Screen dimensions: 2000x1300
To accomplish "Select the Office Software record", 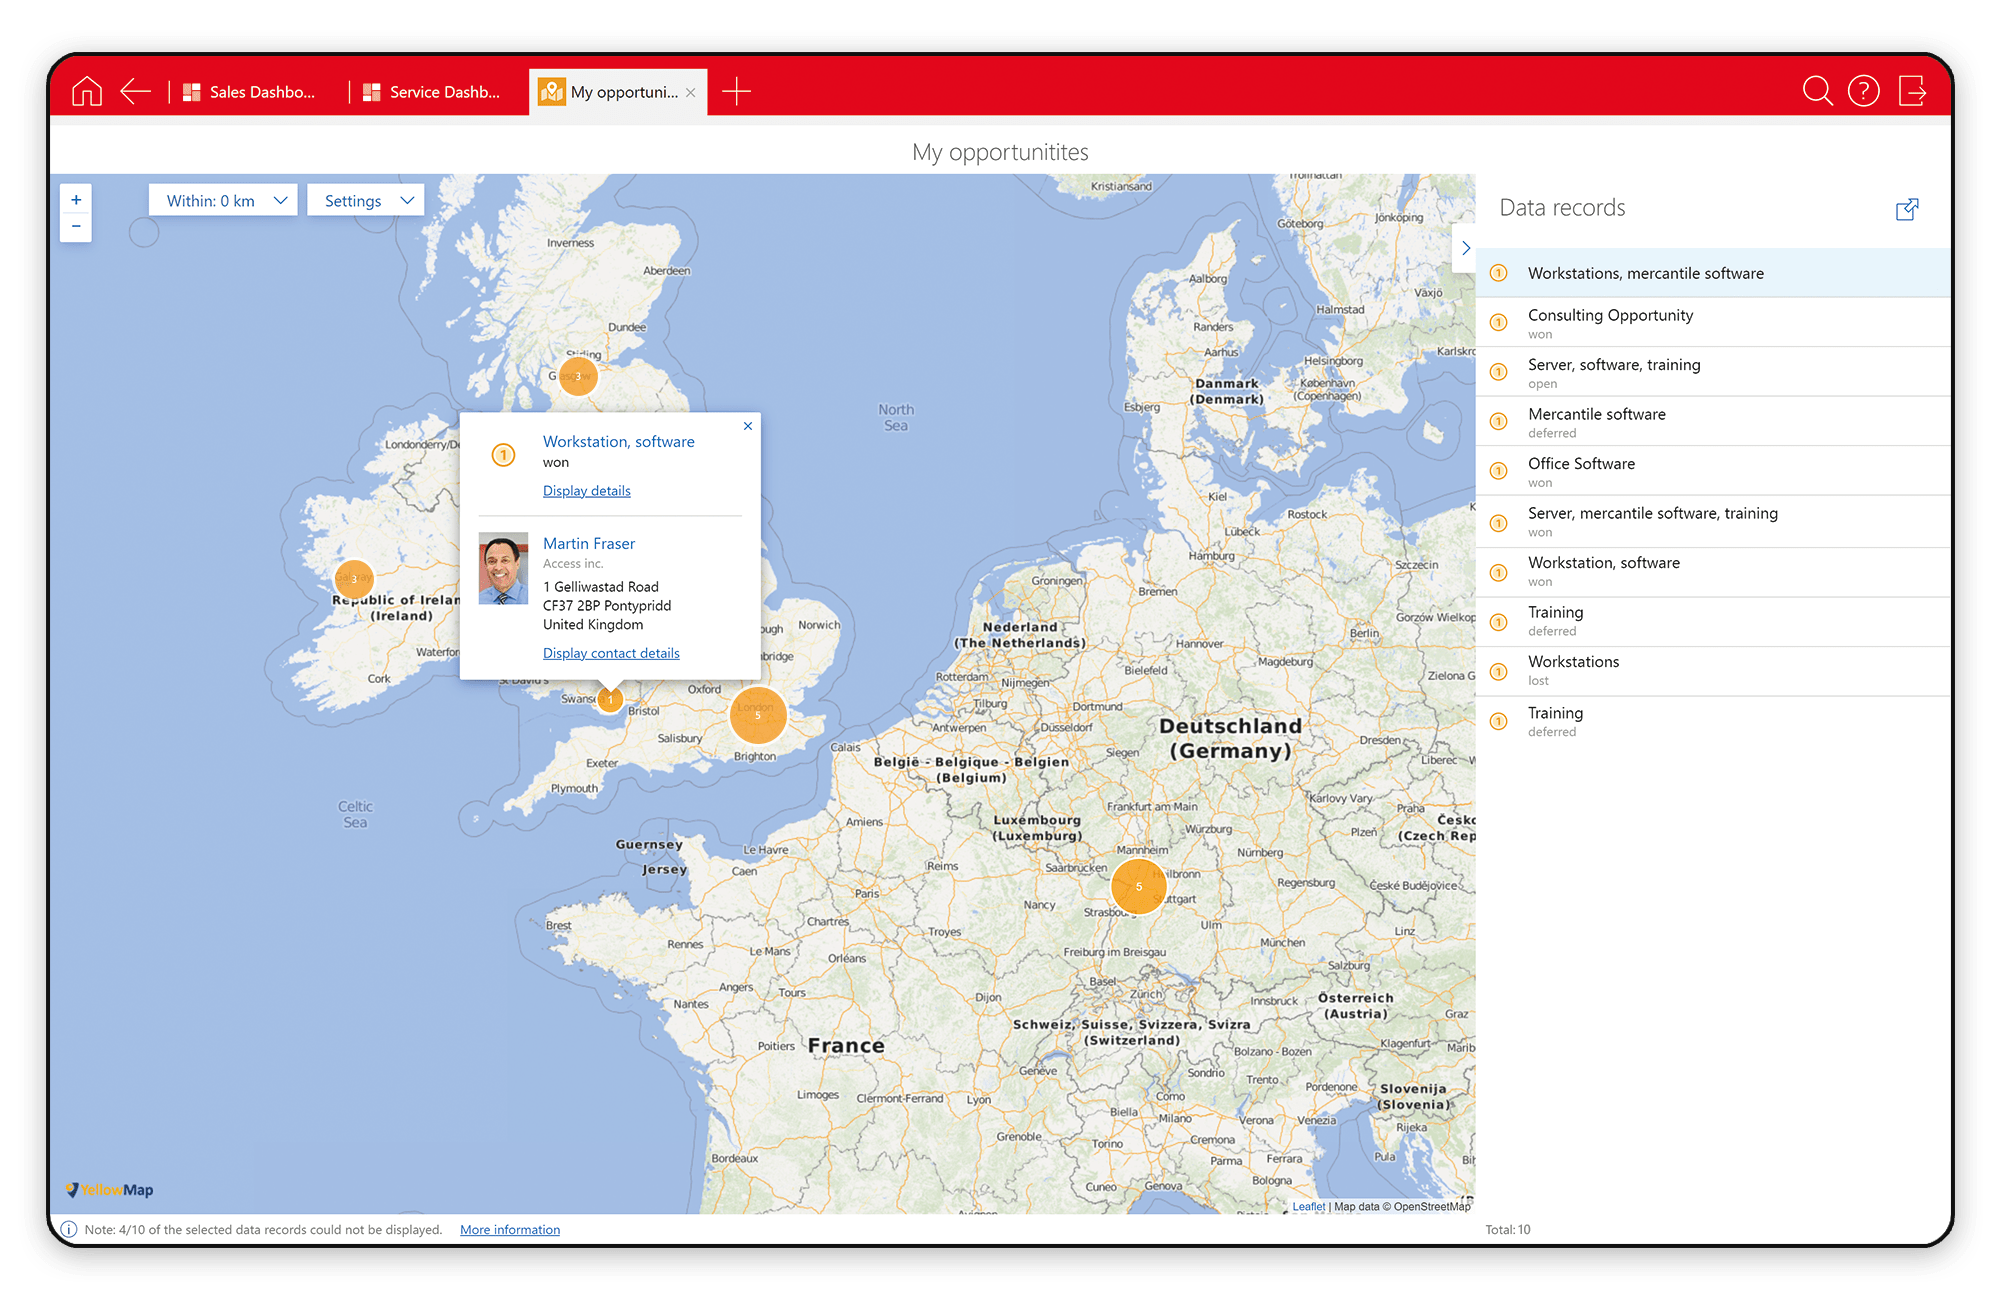I will (x=1713, y=471).
